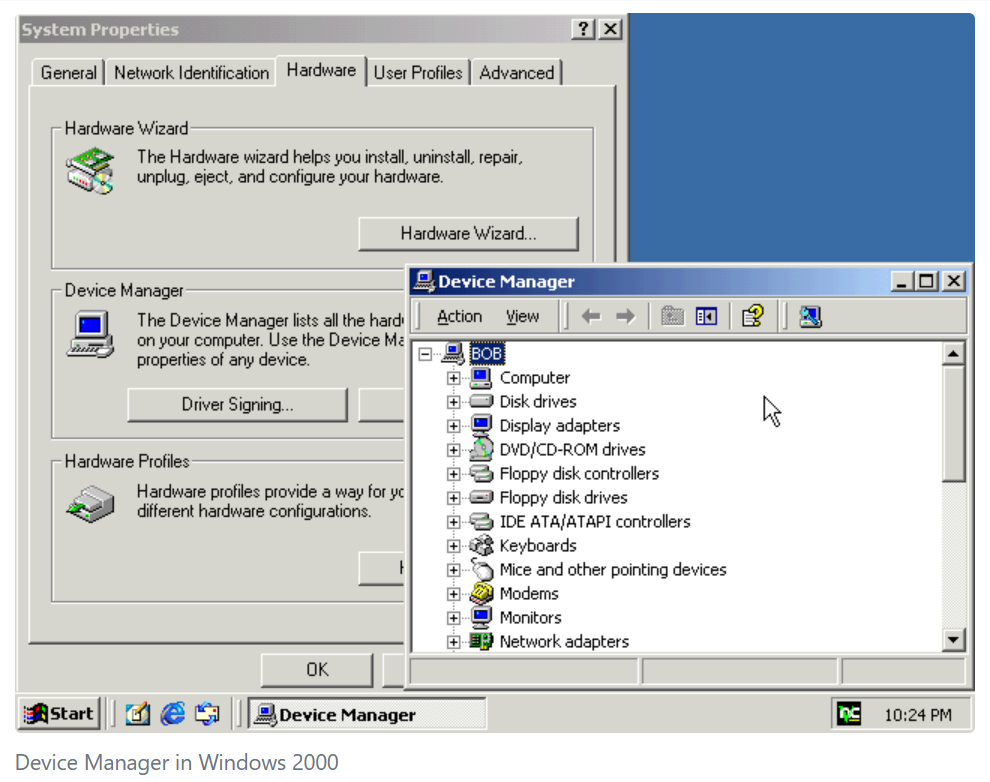Expand the Floppy disk controllers node
The height and width of the screenshot is (782, 990).
point(453,474)
